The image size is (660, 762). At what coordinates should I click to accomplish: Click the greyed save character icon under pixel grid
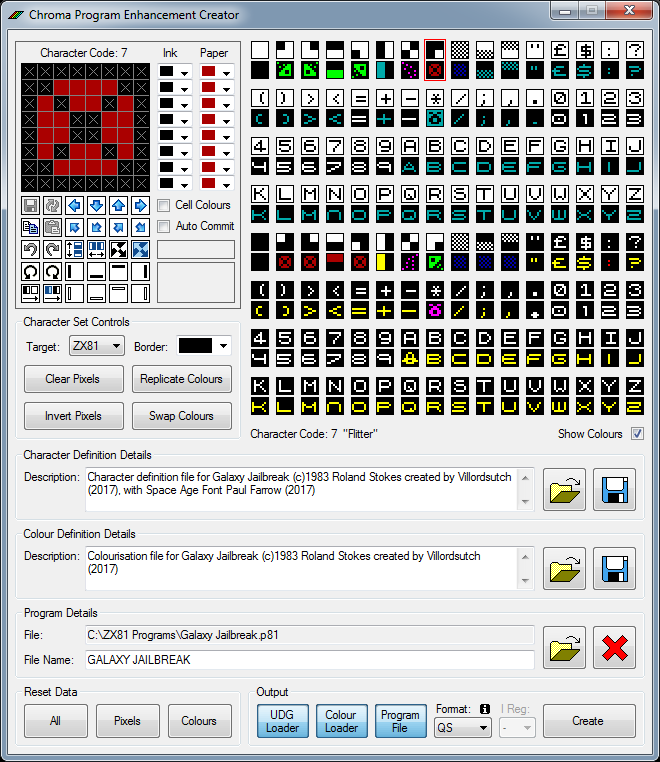pyautogui.click(x=31, y=206)
